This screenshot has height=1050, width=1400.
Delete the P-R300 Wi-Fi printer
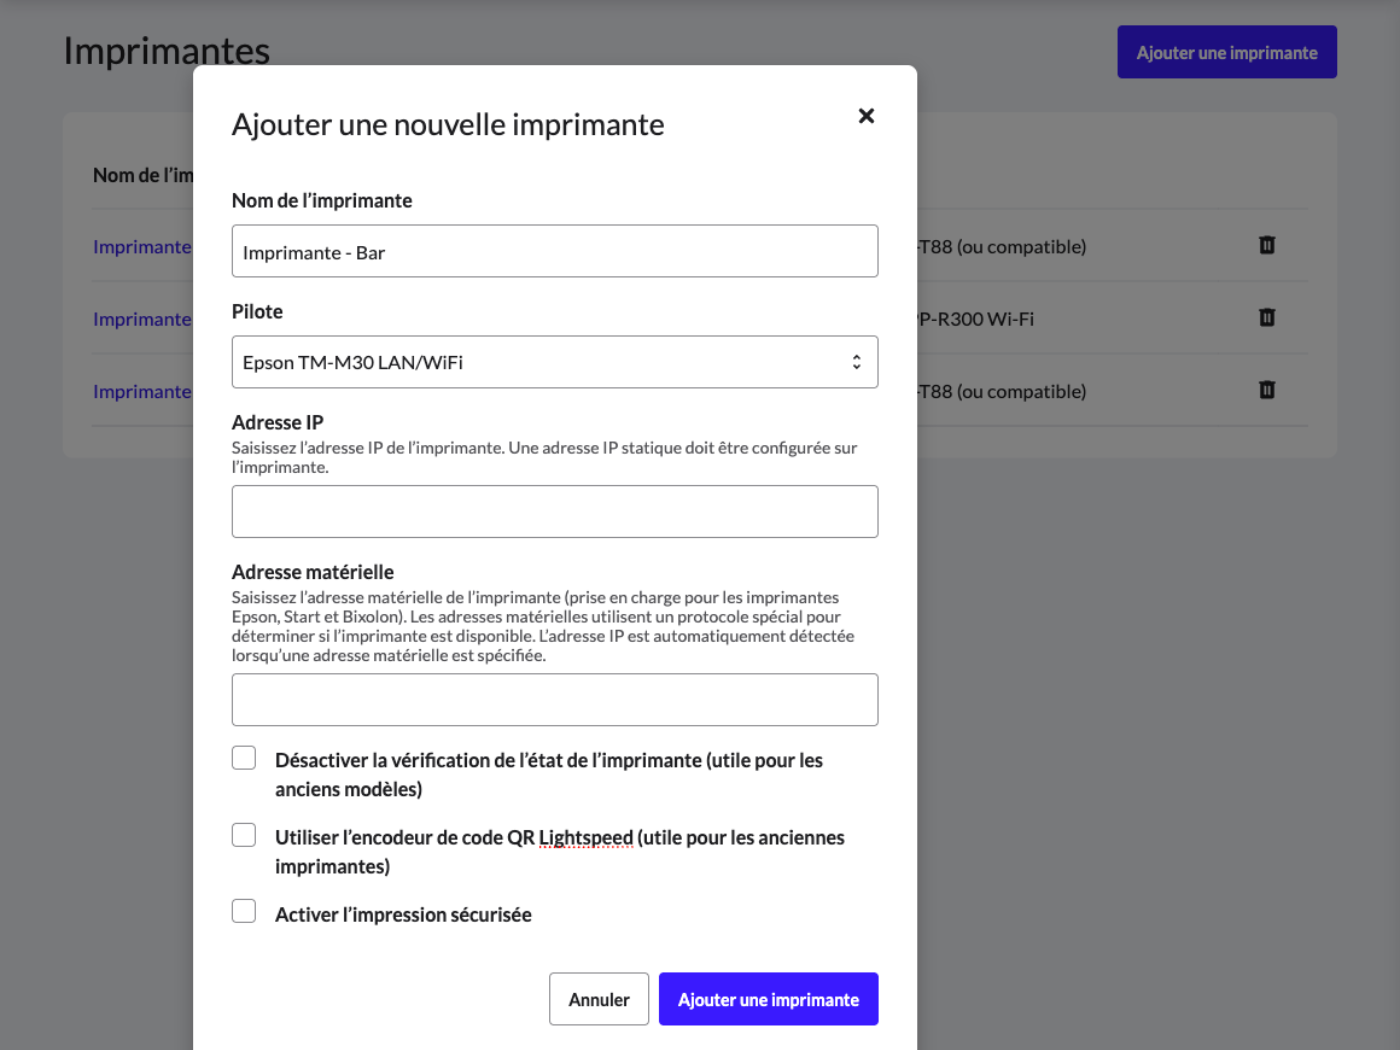point(1266,317)
